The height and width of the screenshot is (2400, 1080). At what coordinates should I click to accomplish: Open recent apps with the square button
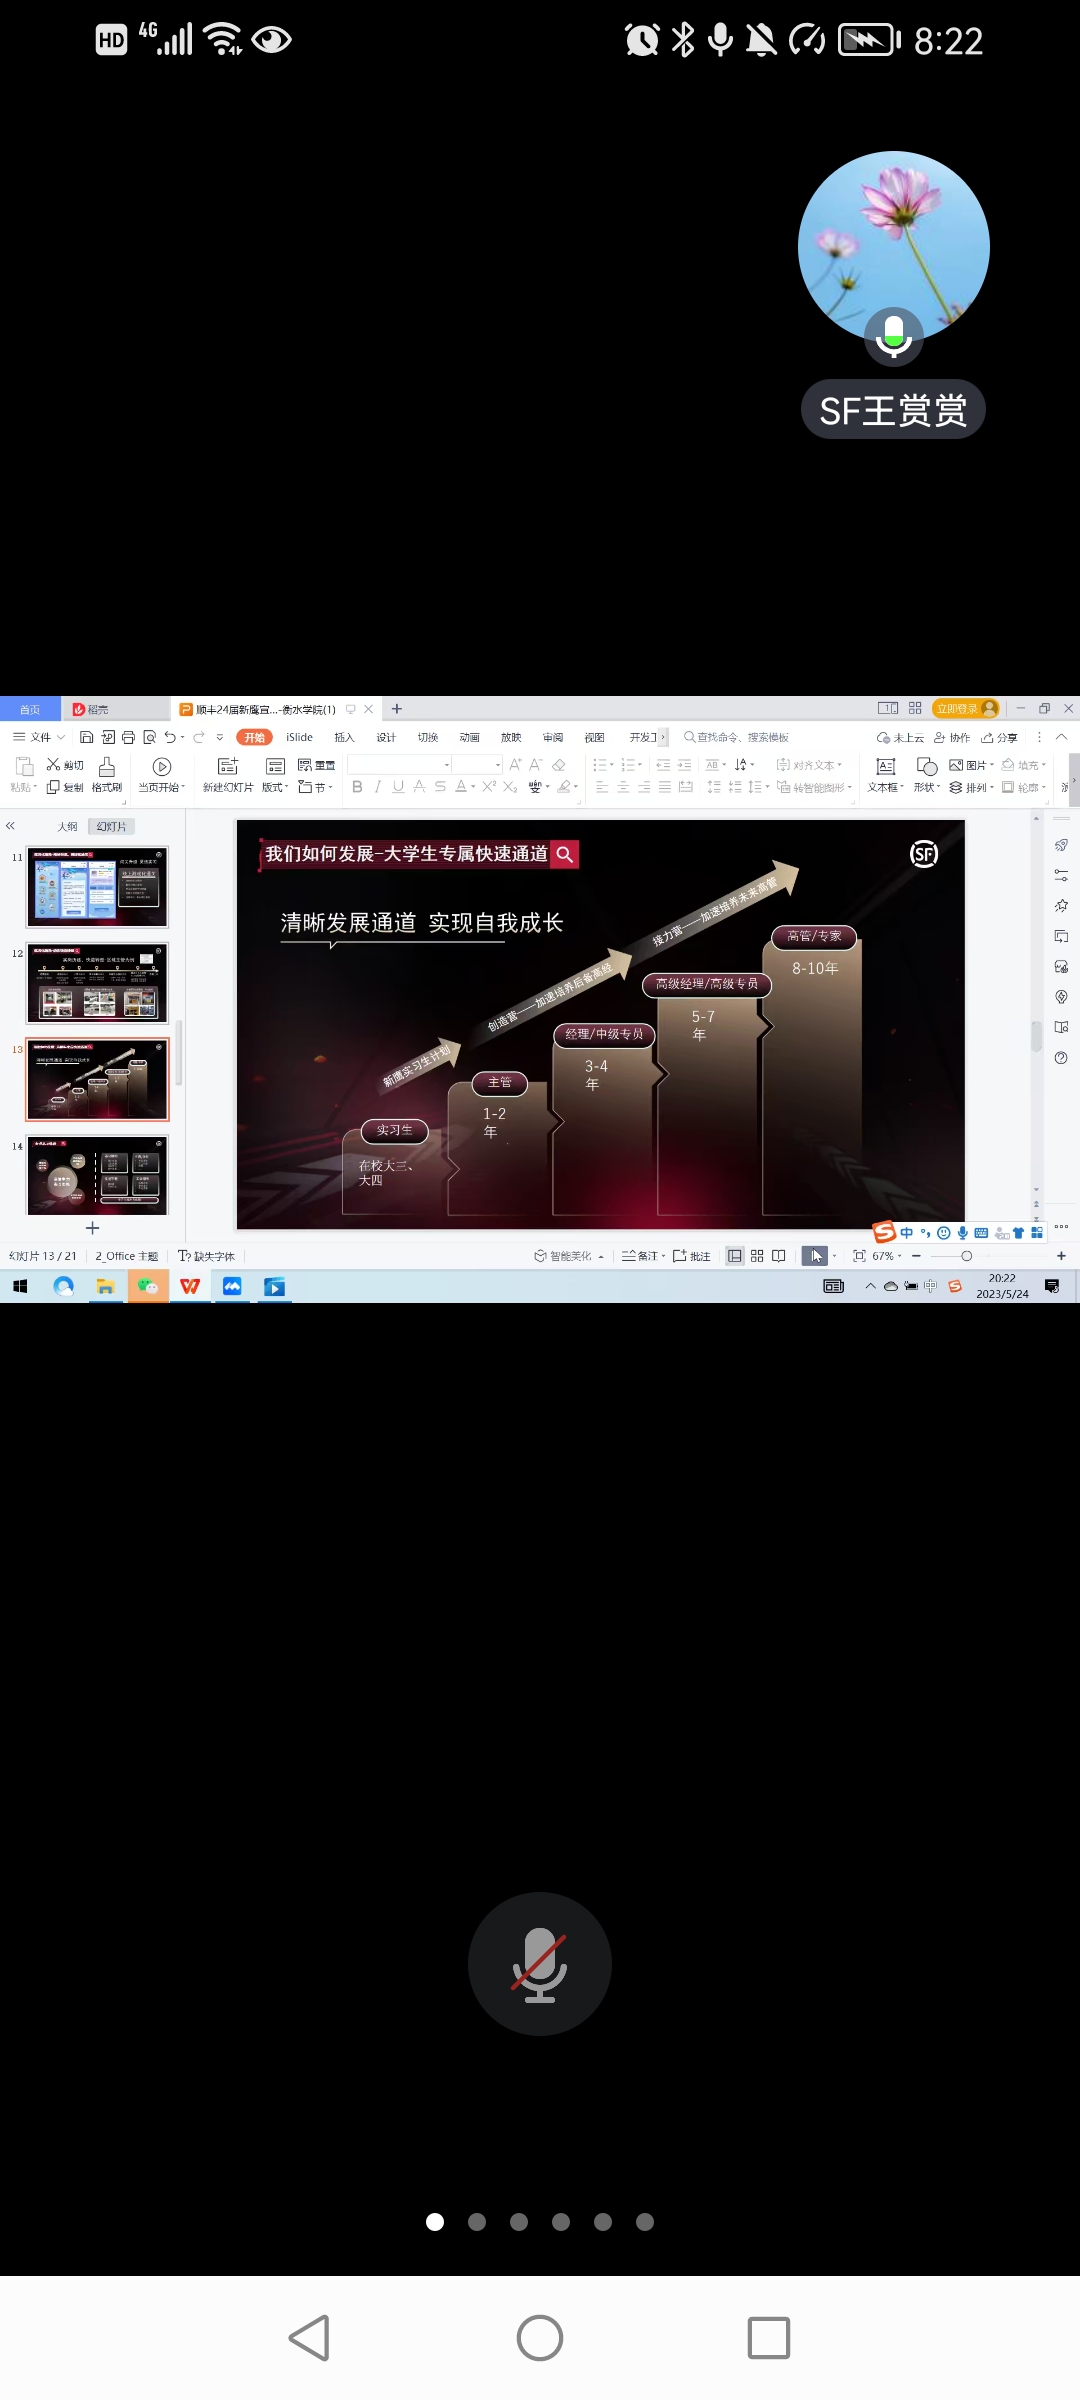coord(769,2338)
